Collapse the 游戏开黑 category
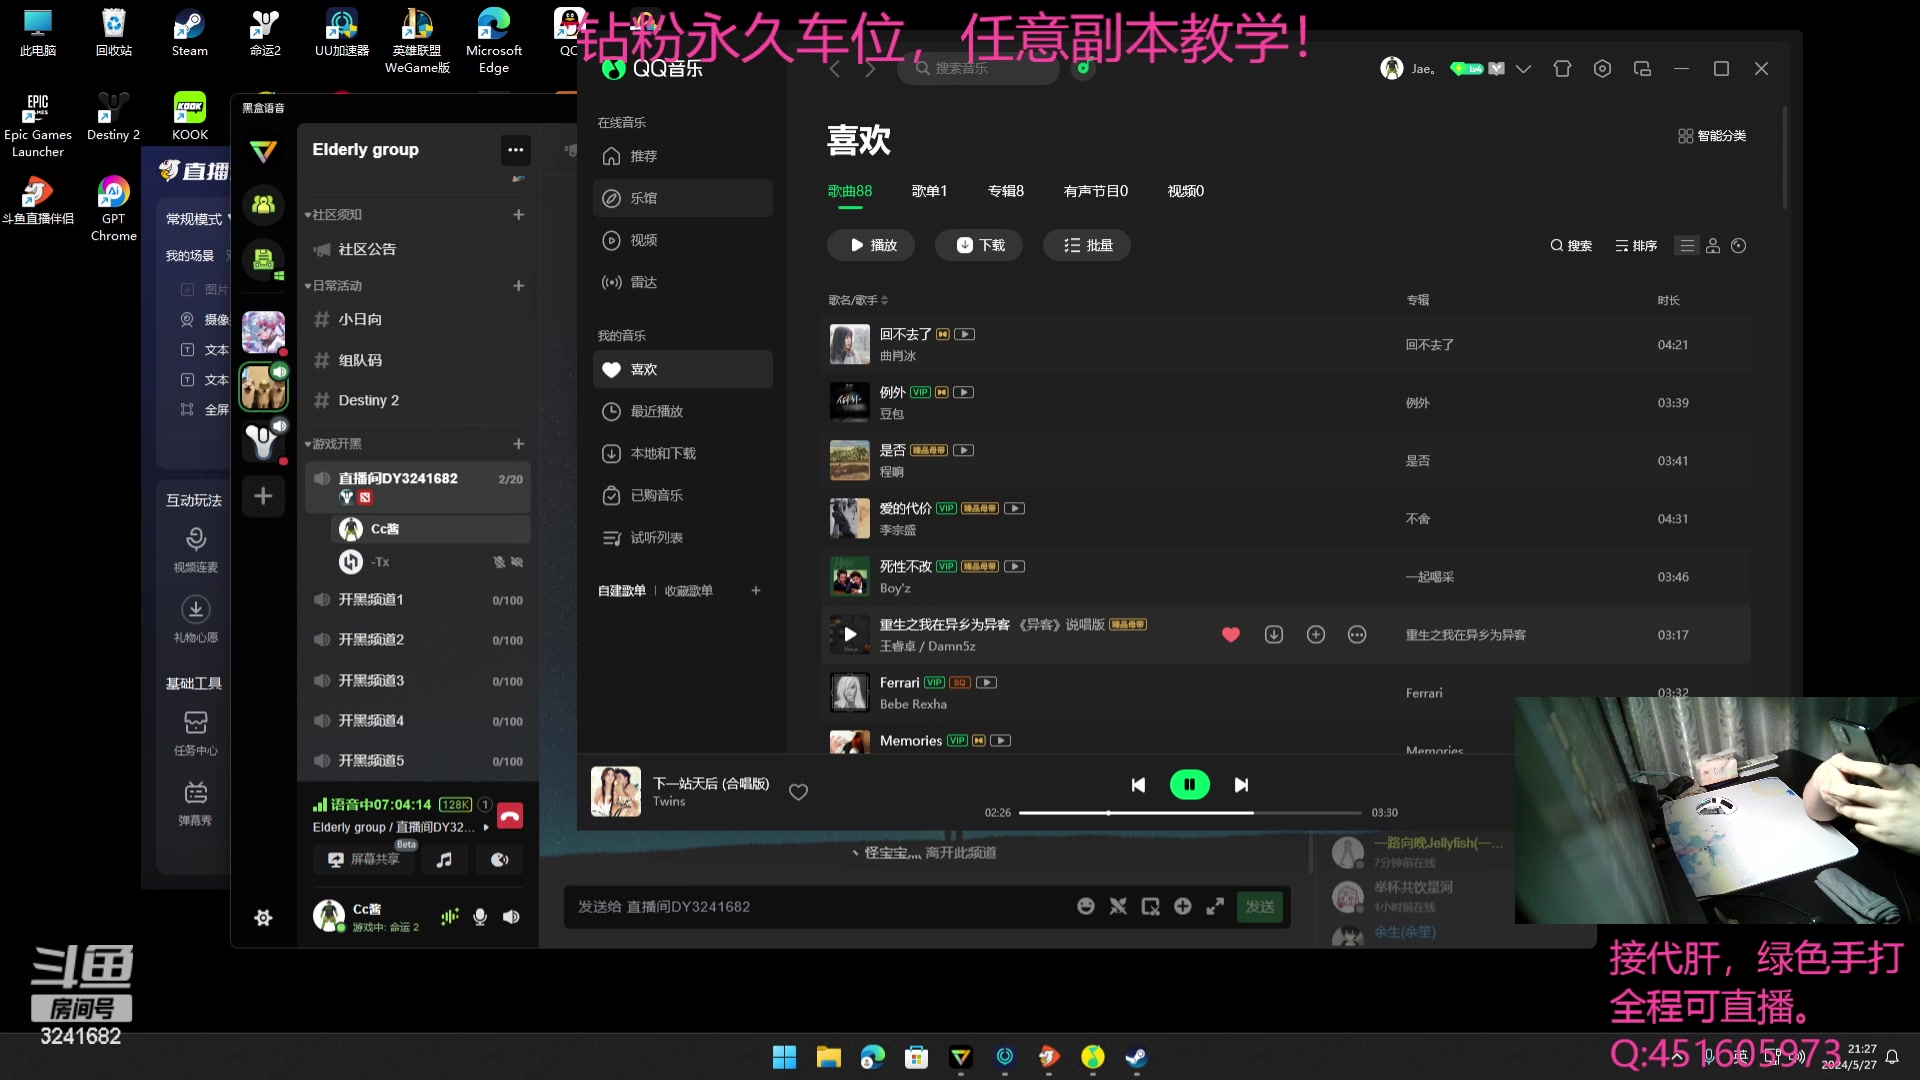The image size is (1920, 1080). click(334, 444)
